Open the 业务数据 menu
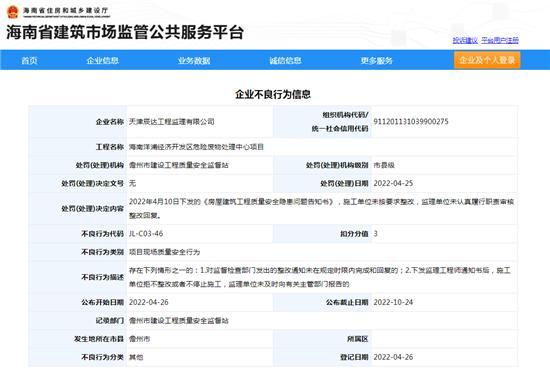550x386 pixels. (194, 60)
